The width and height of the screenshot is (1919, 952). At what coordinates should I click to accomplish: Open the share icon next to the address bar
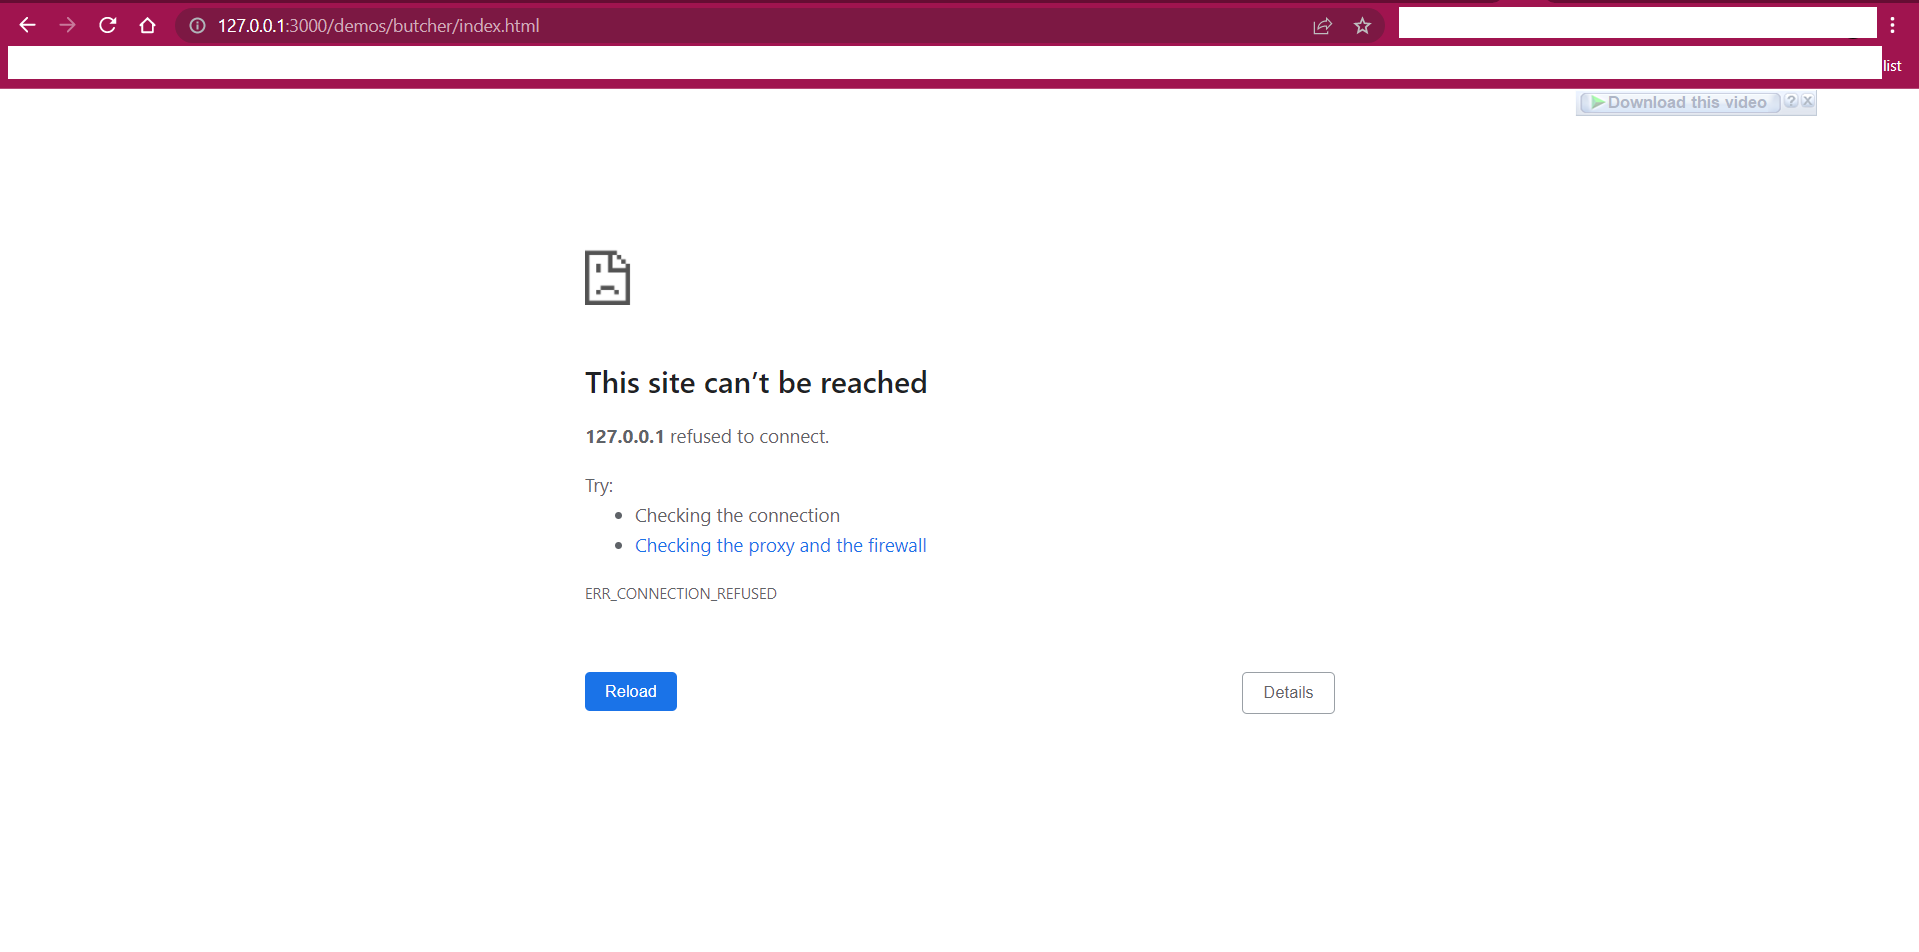click(x=1322, y=26)
